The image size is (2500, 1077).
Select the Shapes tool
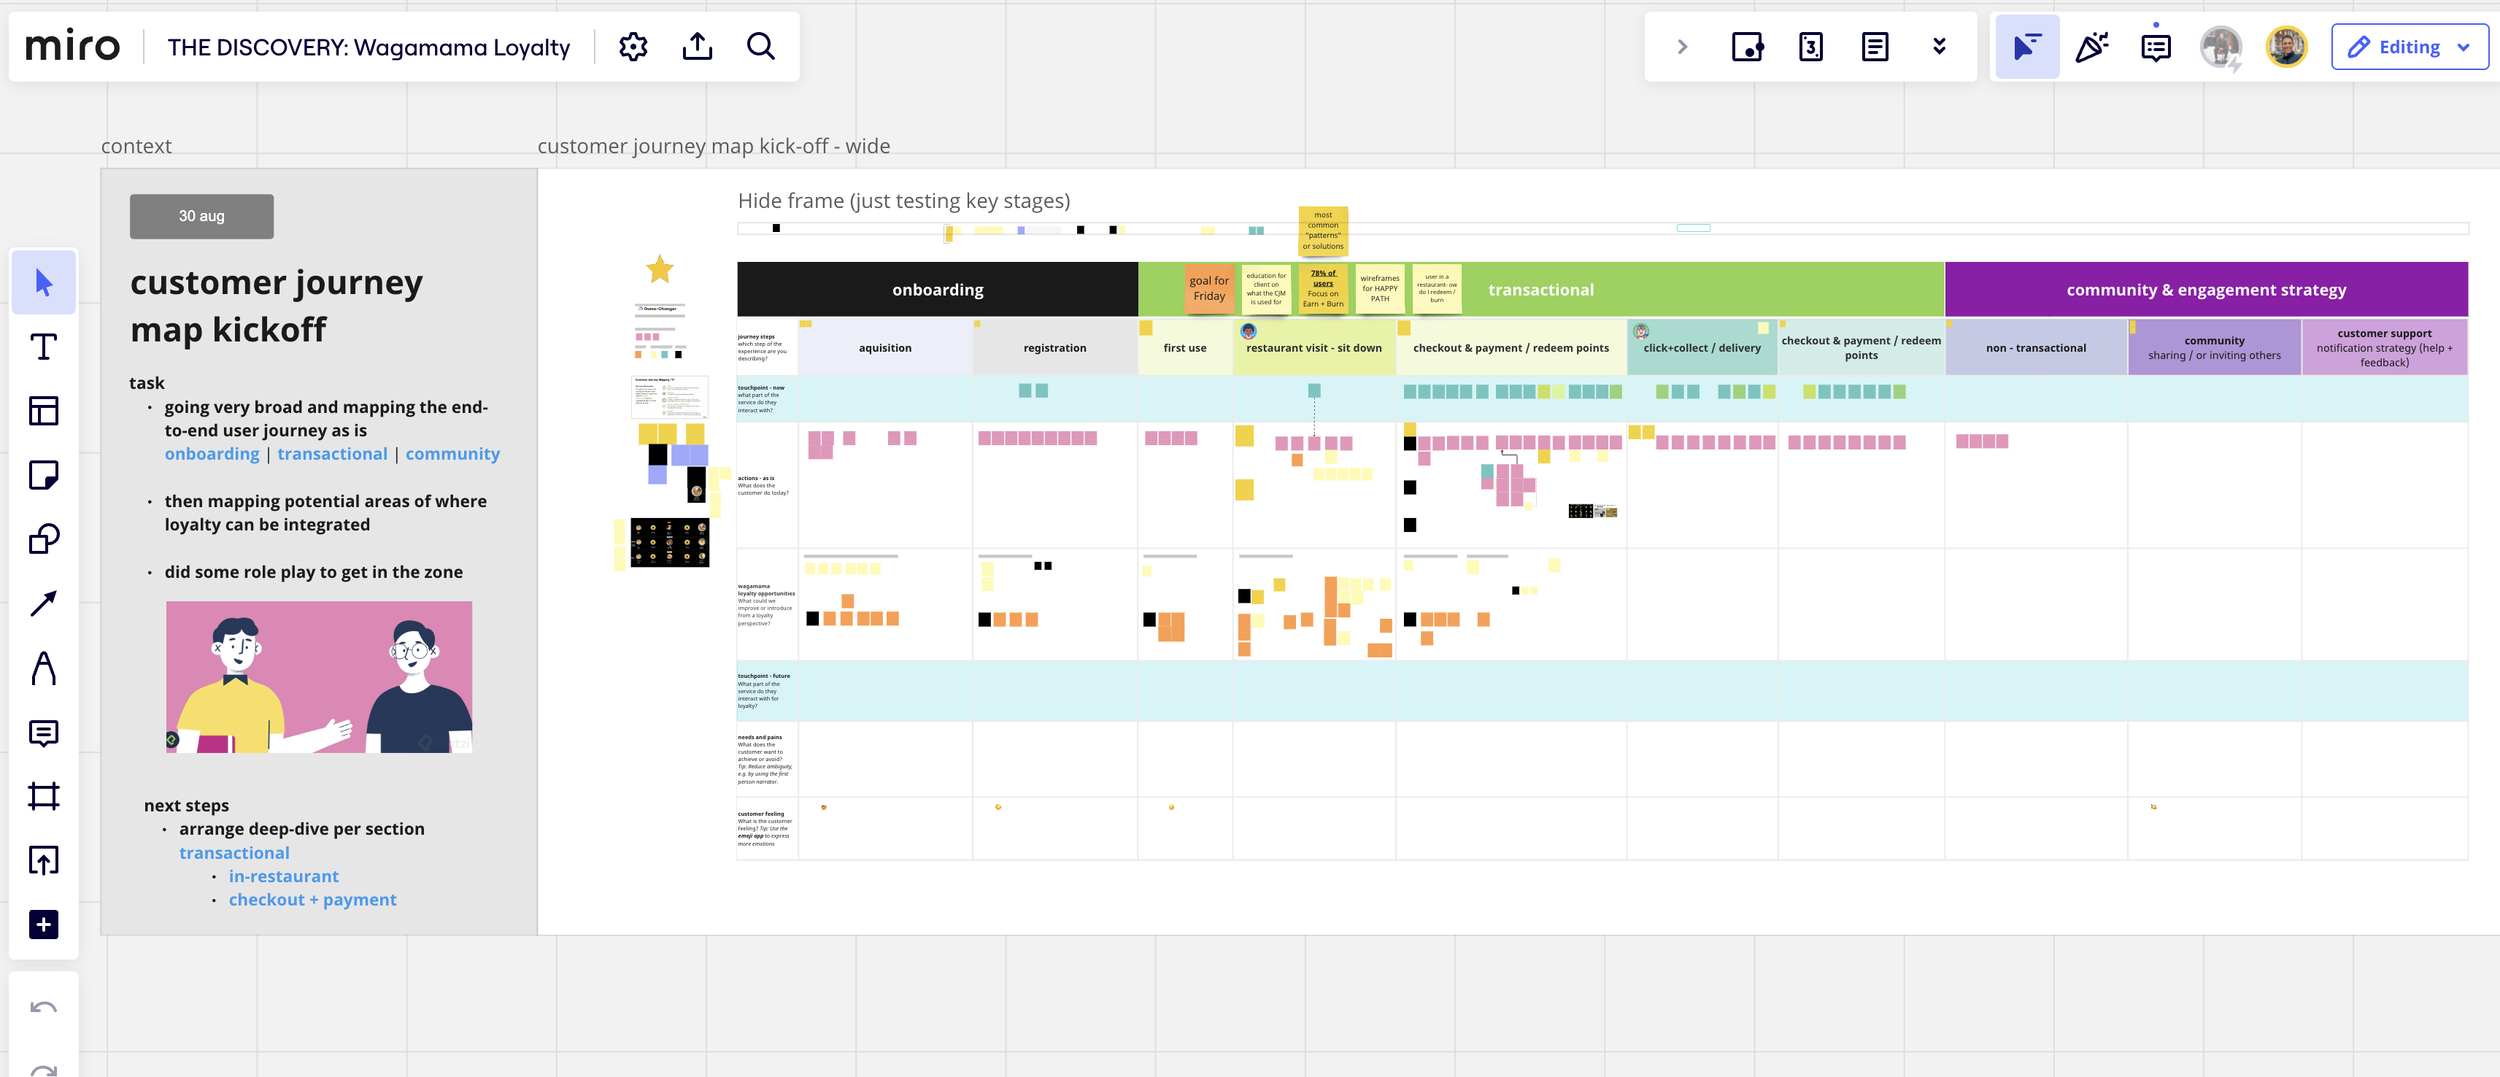pyautogui.click(x=44, y=539)
